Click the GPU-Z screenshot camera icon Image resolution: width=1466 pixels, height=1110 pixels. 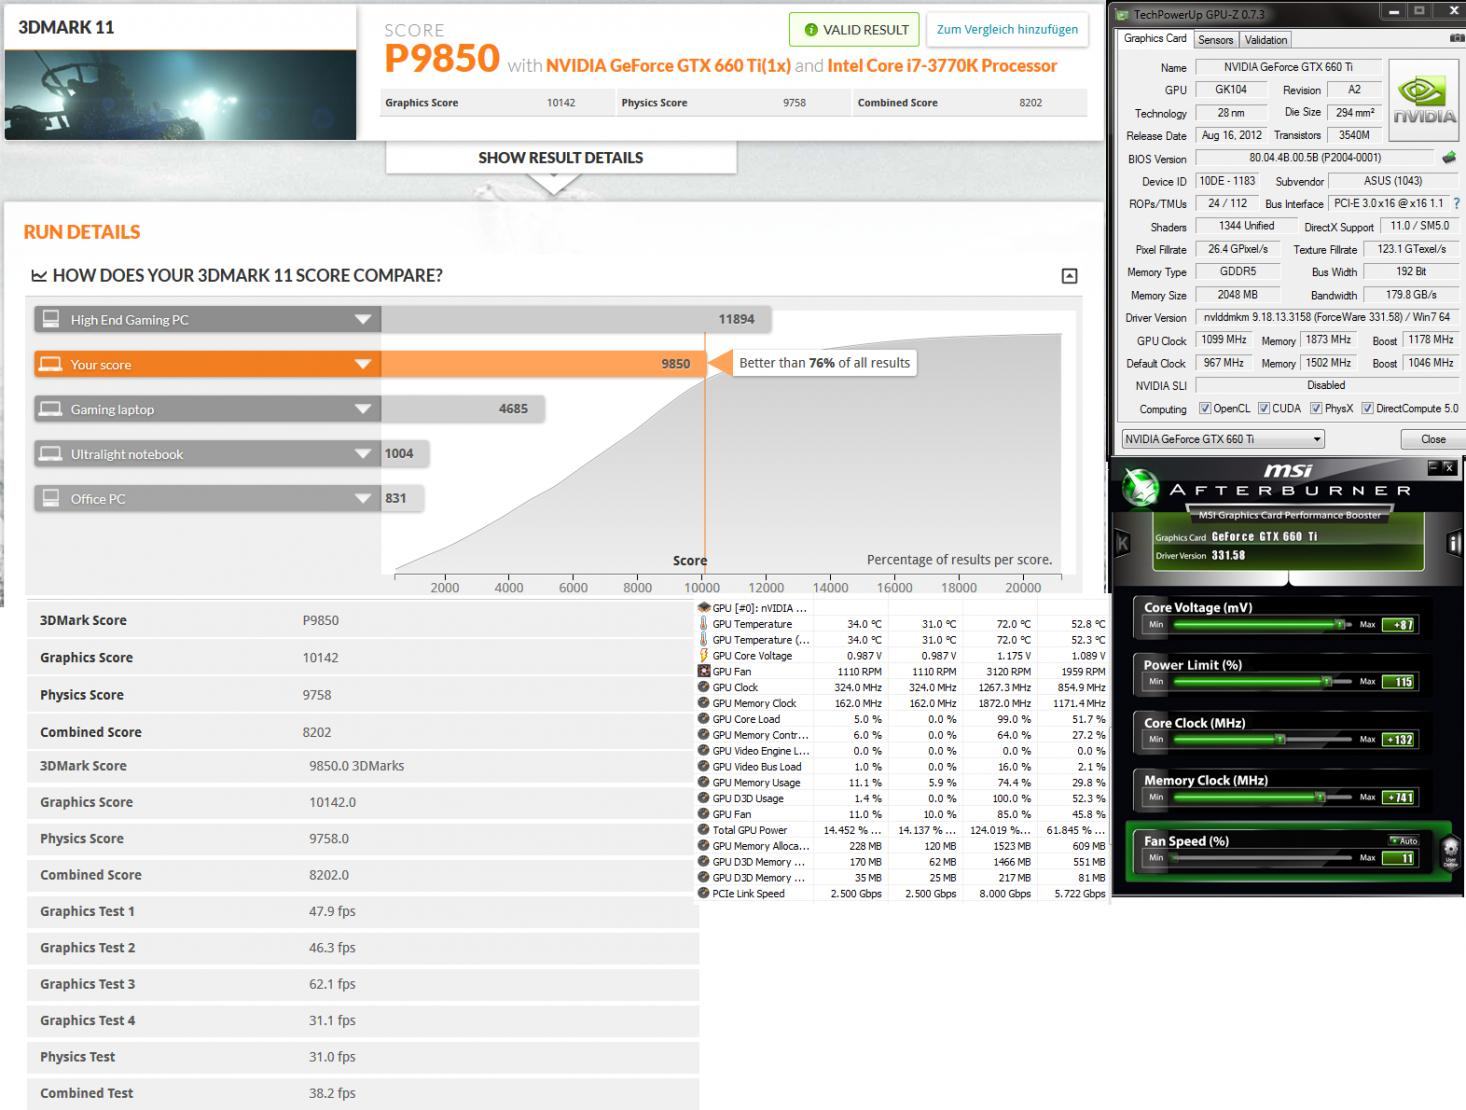(x=1457, y=38)
